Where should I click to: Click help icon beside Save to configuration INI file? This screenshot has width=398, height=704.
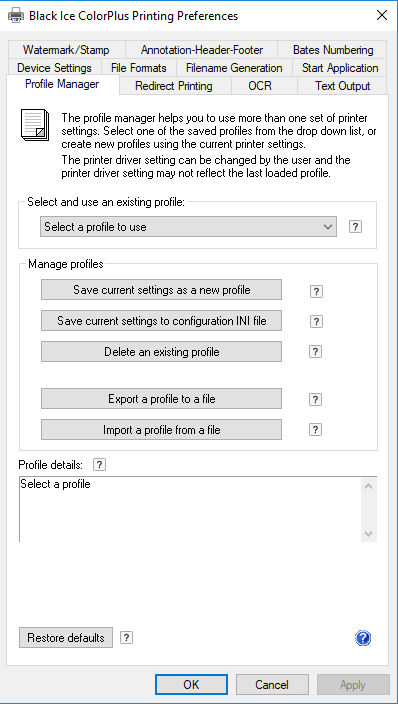(316, 321)
